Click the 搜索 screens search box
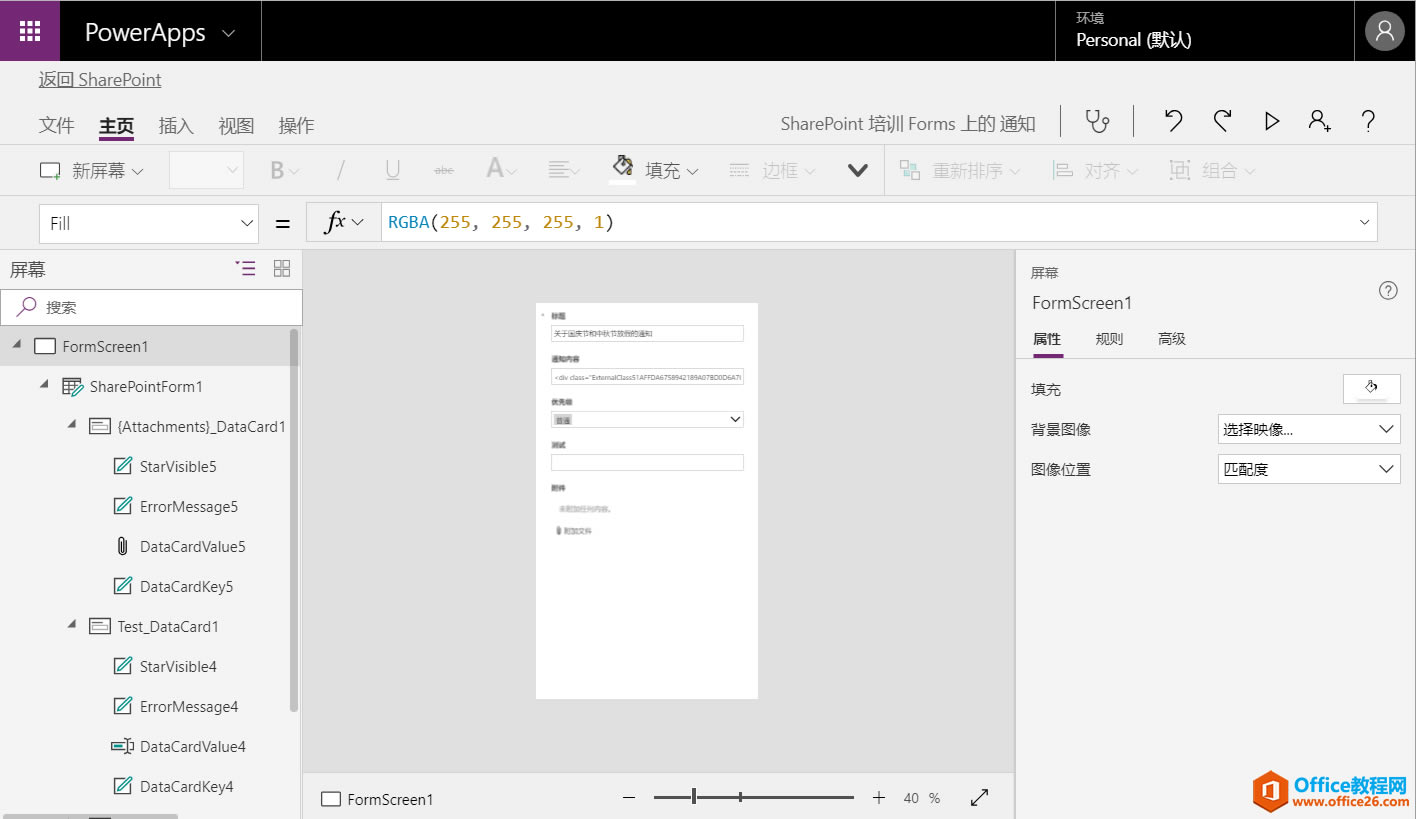 pyautogui.click(x=152, y=307)
